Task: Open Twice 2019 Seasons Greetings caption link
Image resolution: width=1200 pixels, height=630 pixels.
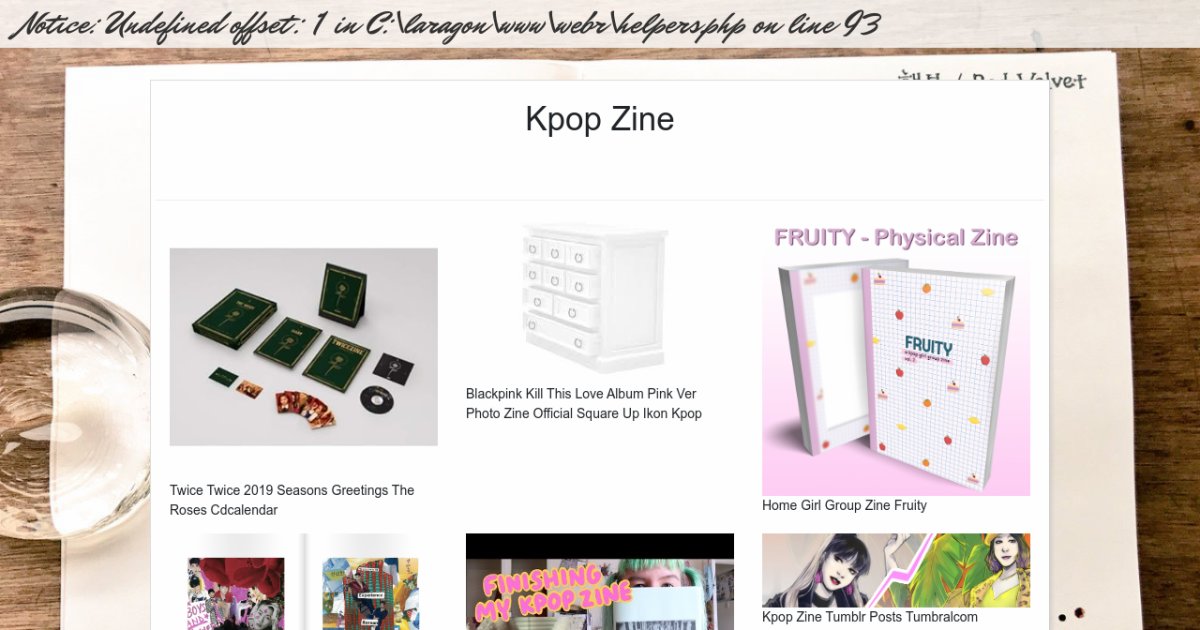Action: (292, 500)
